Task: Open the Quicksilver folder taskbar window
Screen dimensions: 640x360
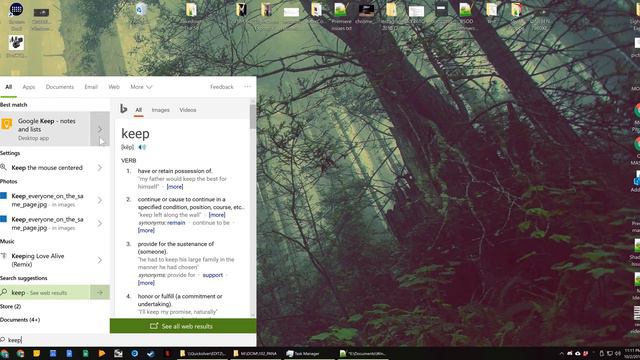Action: 203,353
